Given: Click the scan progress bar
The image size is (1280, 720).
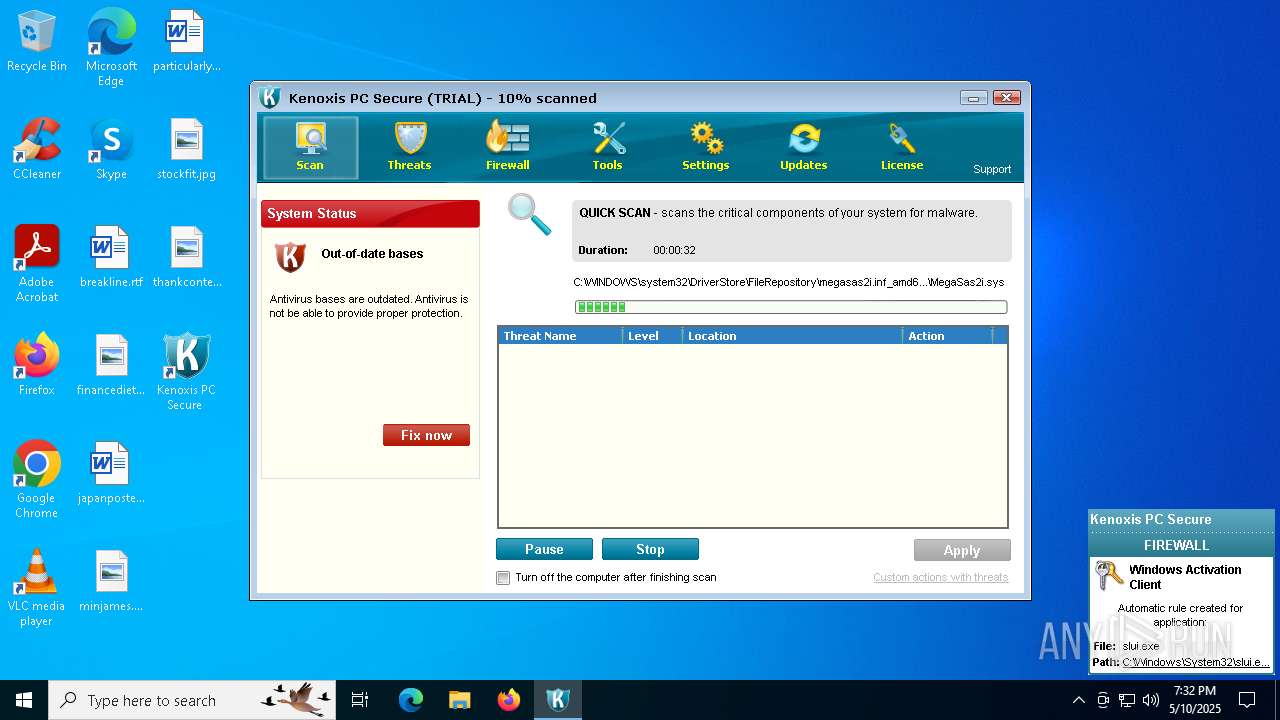Looking at the screenshot, I should tap(791, 307).
